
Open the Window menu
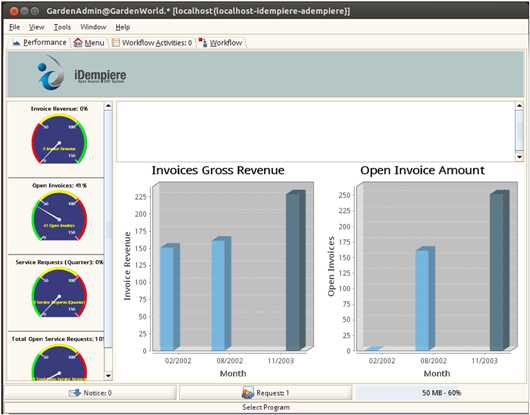click(93, 27)
